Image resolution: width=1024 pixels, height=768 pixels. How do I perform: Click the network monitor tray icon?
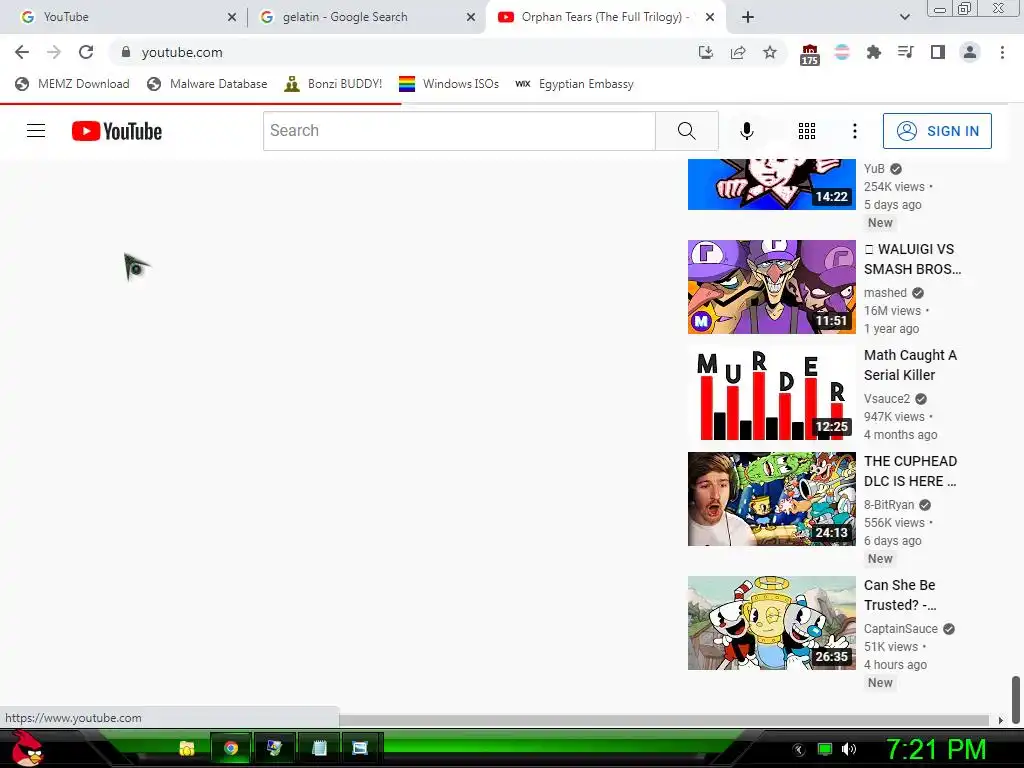pyautogui.click(x=825, y=749)
